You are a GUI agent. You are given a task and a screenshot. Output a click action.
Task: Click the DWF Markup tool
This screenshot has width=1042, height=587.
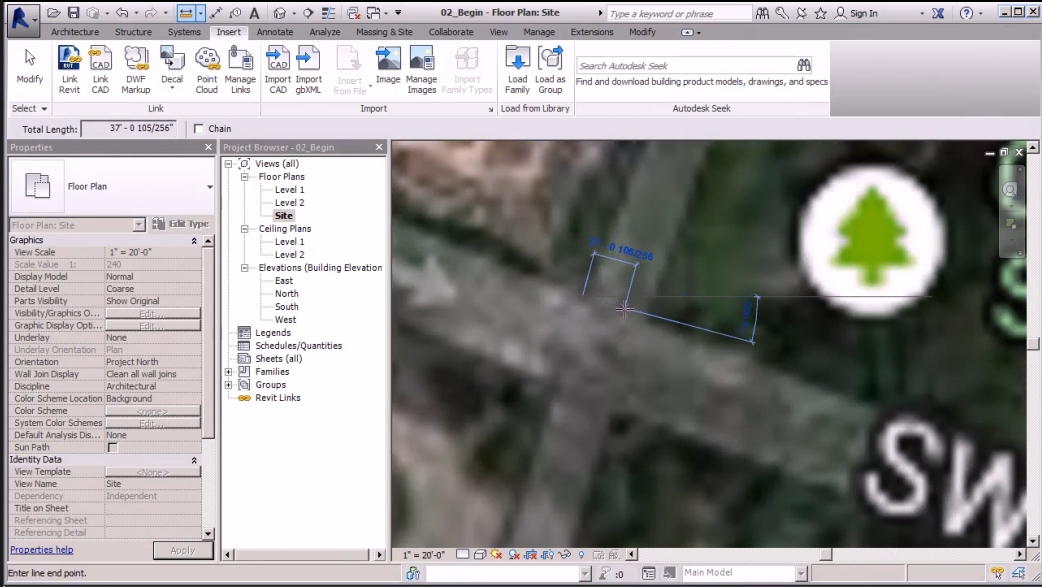136,70
